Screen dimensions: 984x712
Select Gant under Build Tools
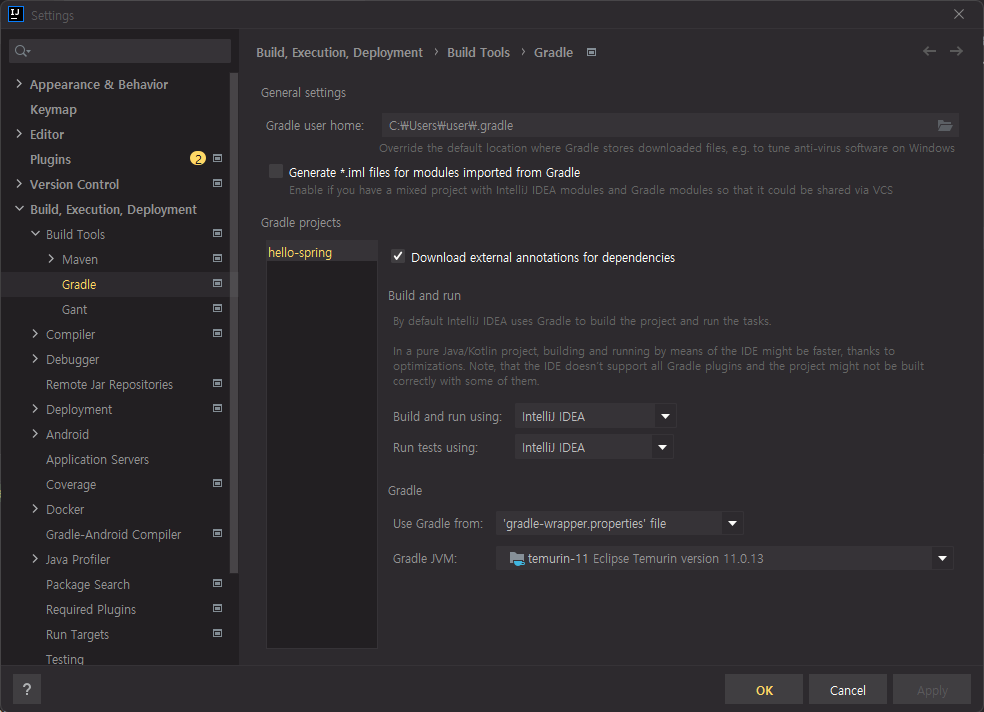pos(74,309)
